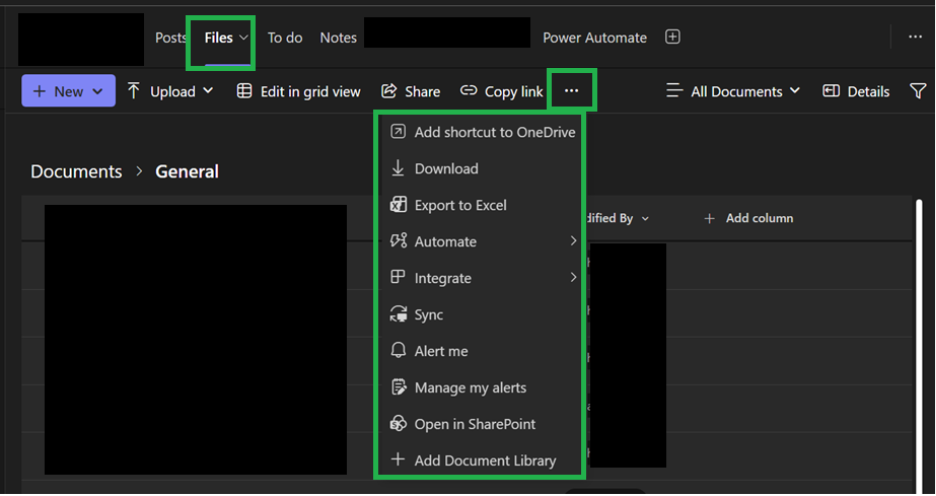Choose Add Document Library text
936x496 pixels.
click(x=485, y=461)
